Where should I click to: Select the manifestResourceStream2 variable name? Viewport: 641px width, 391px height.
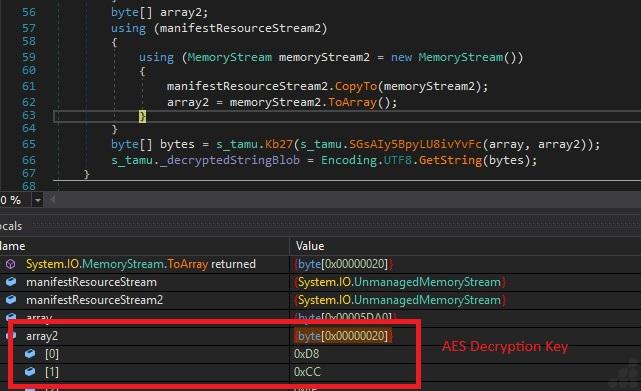coord(94,300)
